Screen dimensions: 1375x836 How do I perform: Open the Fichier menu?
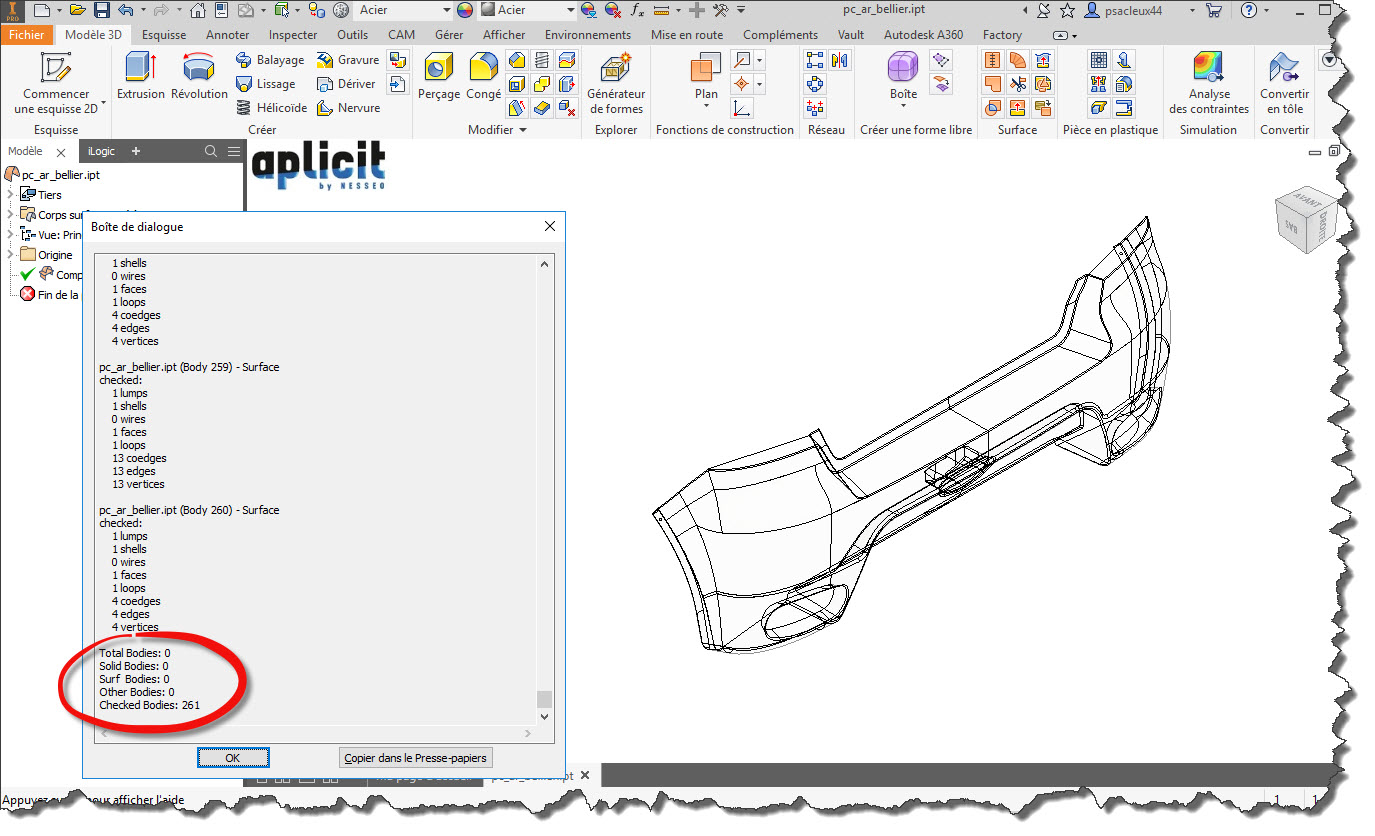pos(26,35)
